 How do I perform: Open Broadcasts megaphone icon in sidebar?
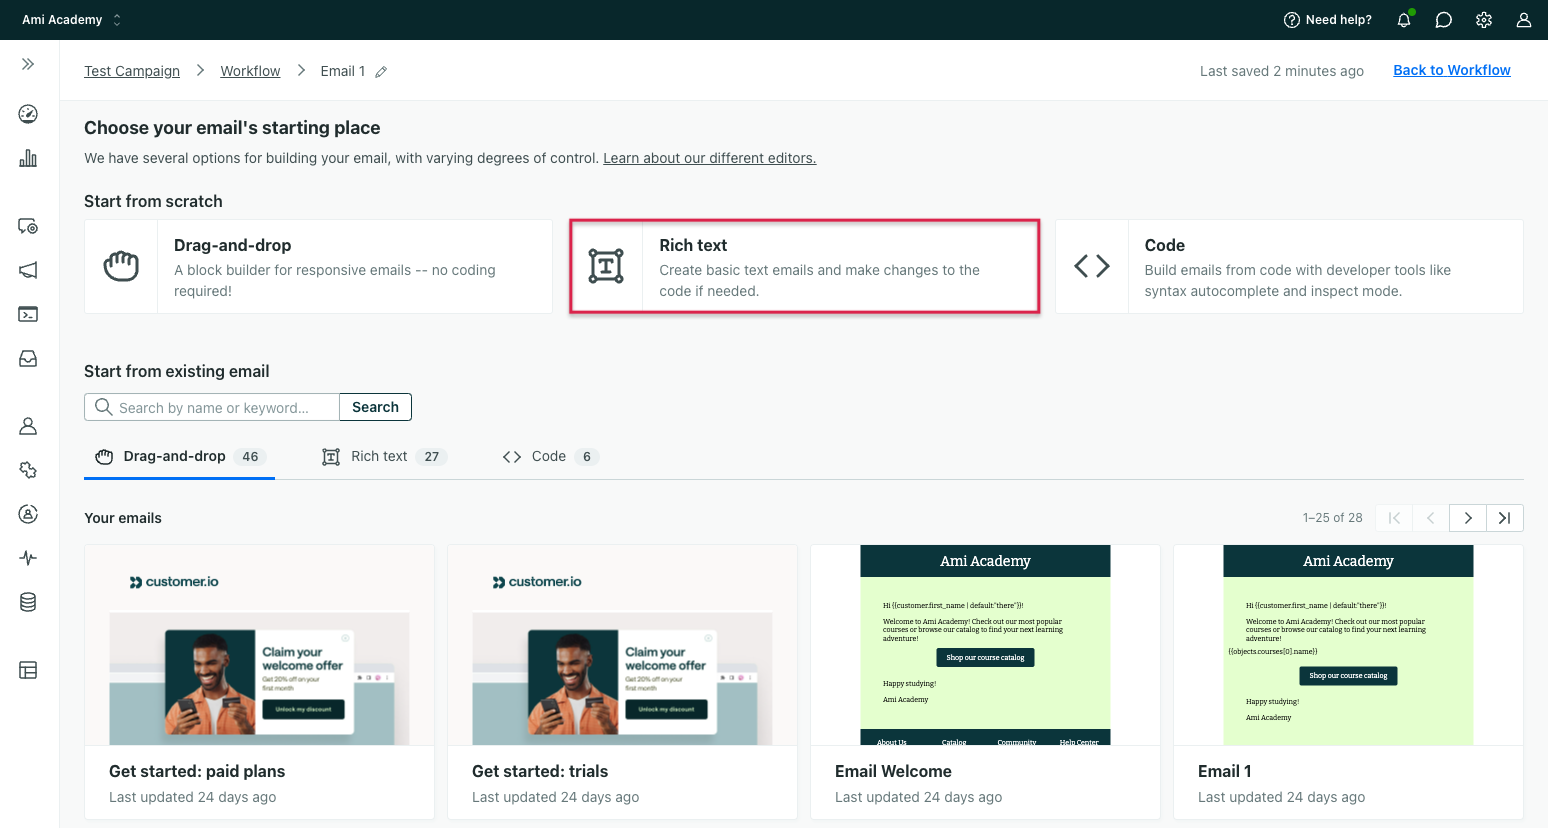[28, 270]
